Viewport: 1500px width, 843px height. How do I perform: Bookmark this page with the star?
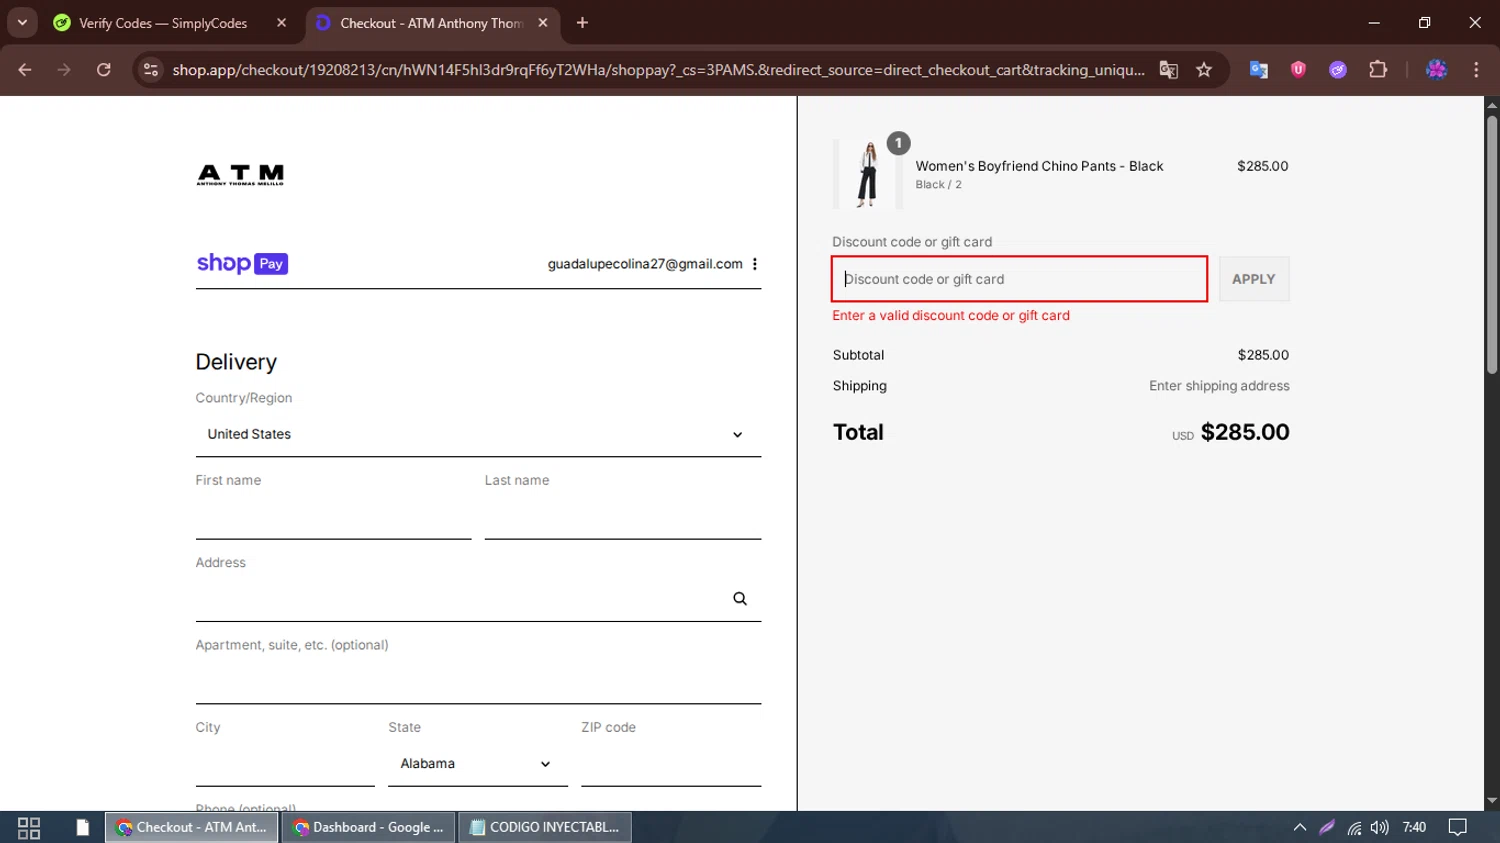point(1204,69)
